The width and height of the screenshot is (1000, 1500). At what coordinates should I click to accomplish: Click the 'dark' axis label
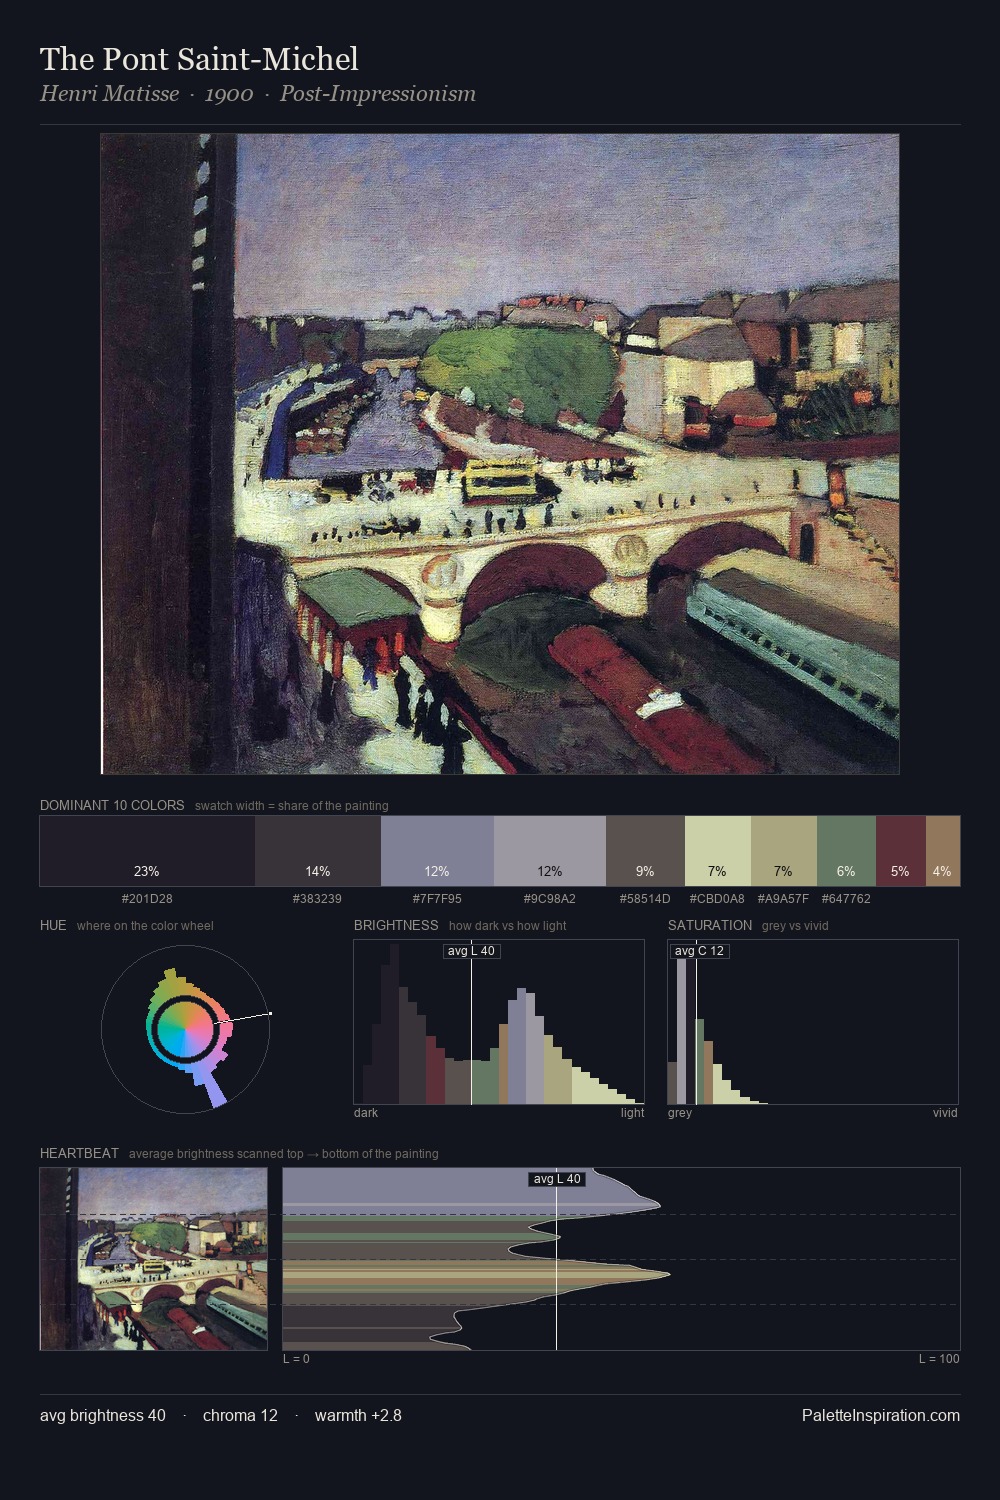pyautogui.click(x=366, y=1113)
